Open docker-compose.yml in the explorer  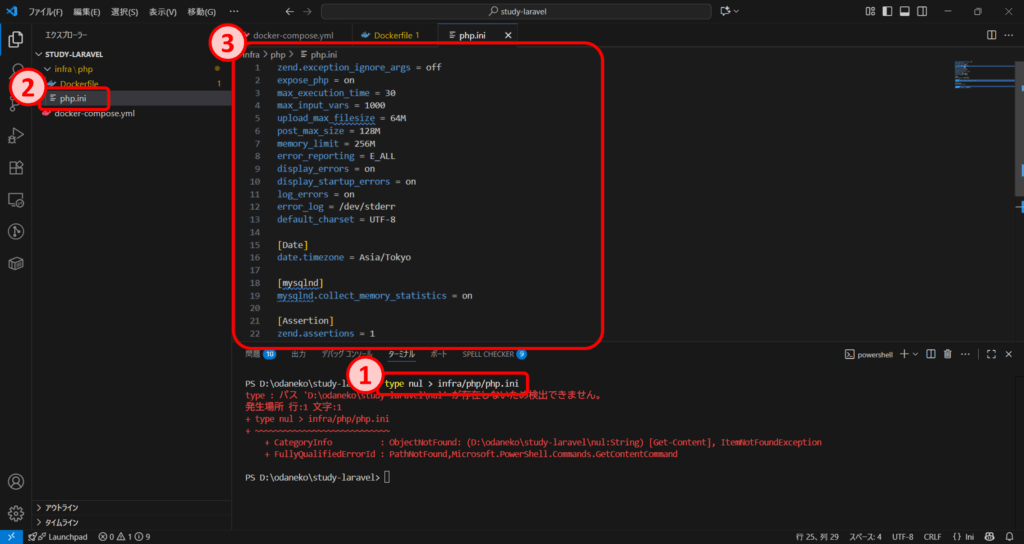tap(94, 113)
